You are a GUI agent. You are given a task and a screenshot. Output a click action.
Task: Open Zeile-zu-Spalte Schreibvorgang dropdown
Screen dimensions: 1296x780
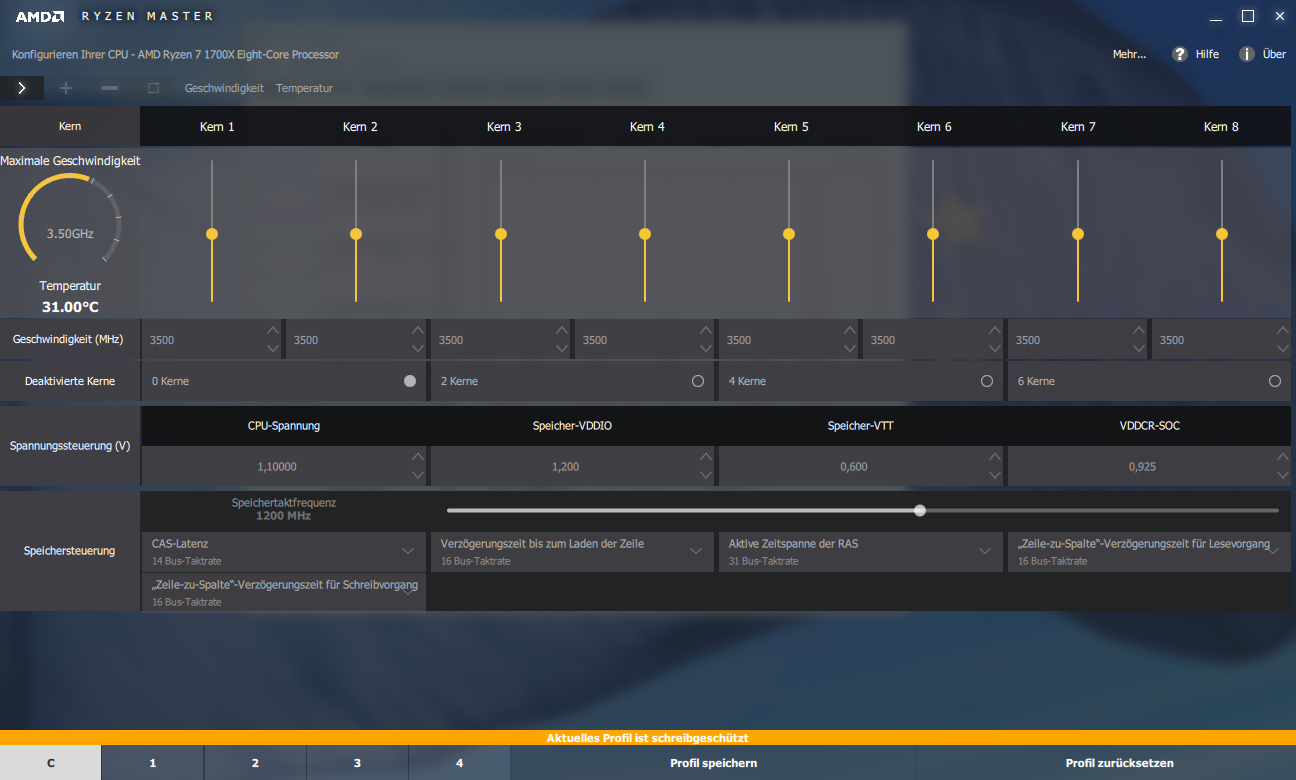284,592
